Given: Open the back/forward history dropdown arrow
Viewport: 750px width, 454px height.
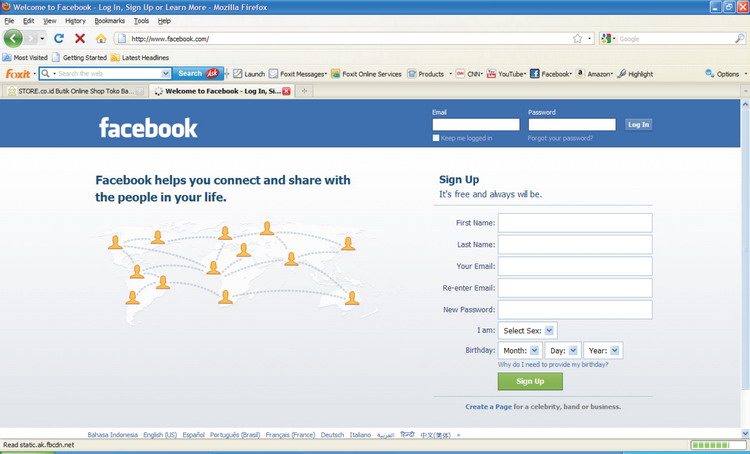Looking at the screenshot, I should [x=43, y=38].
